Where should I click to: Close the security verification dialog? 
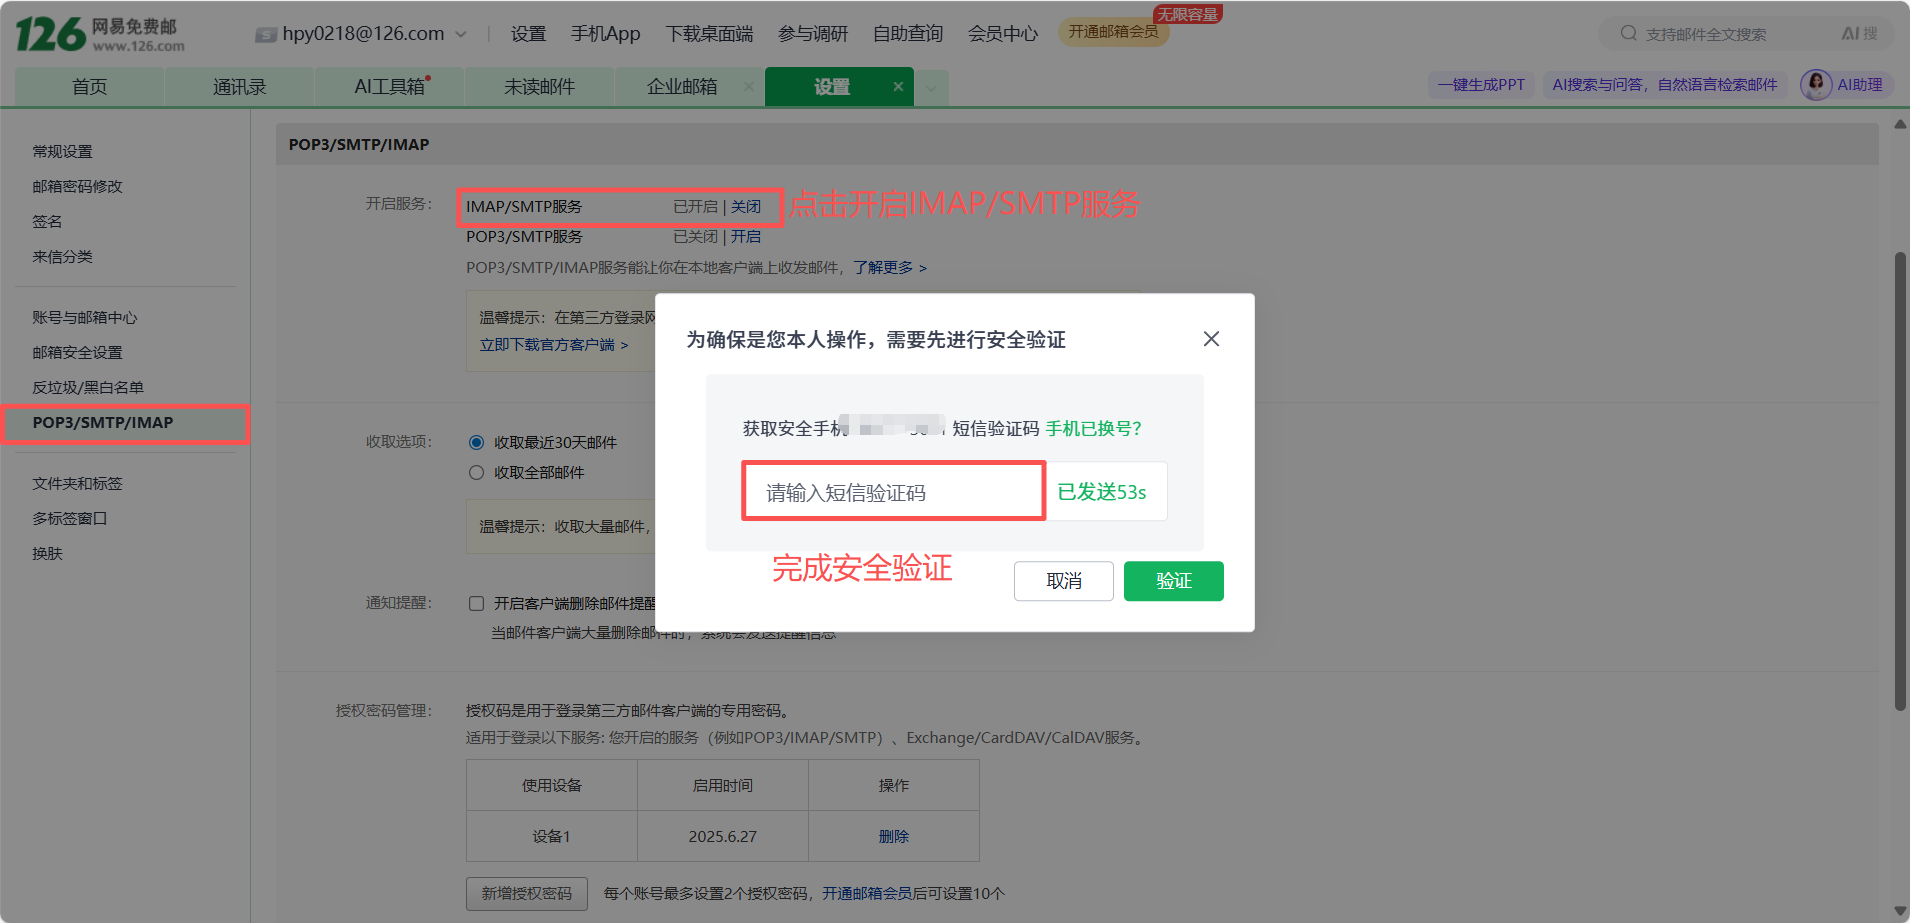pyautogui.click(x=1211, y=339)
